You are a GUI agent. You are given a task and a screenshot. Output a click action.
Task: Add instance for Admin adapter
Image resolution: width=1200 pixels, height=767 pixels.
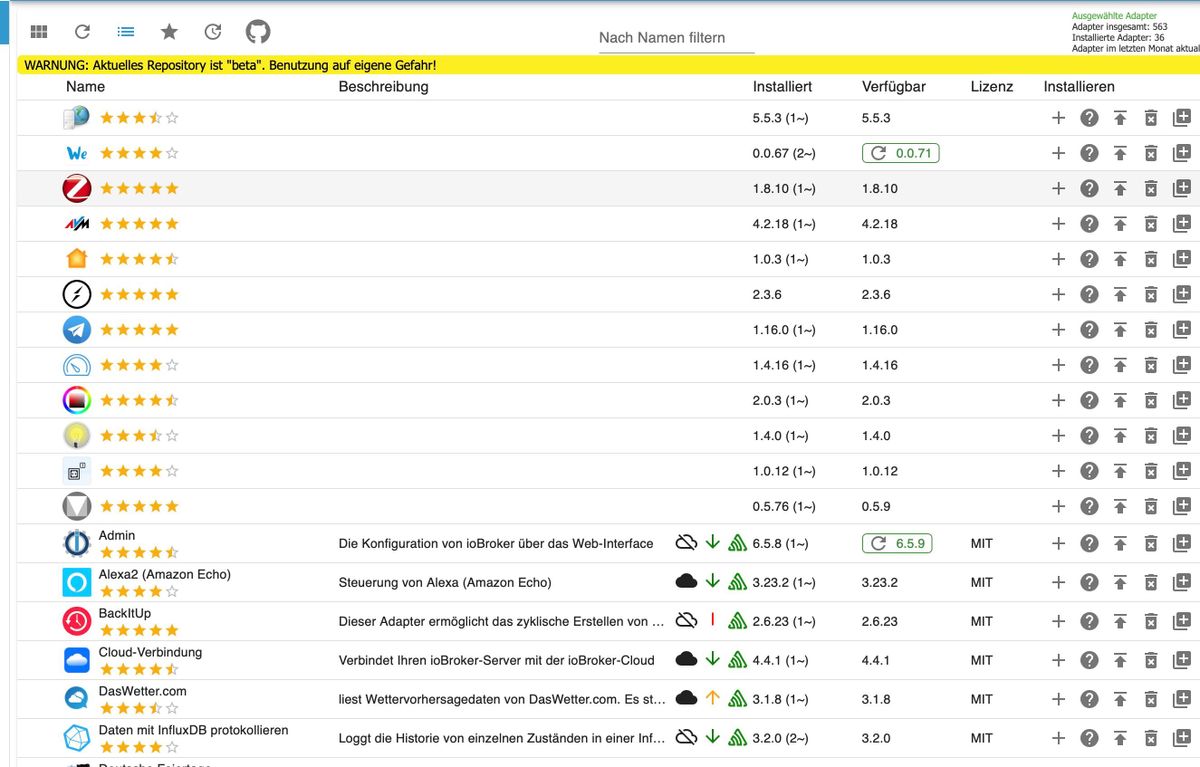coord(1059,543)
